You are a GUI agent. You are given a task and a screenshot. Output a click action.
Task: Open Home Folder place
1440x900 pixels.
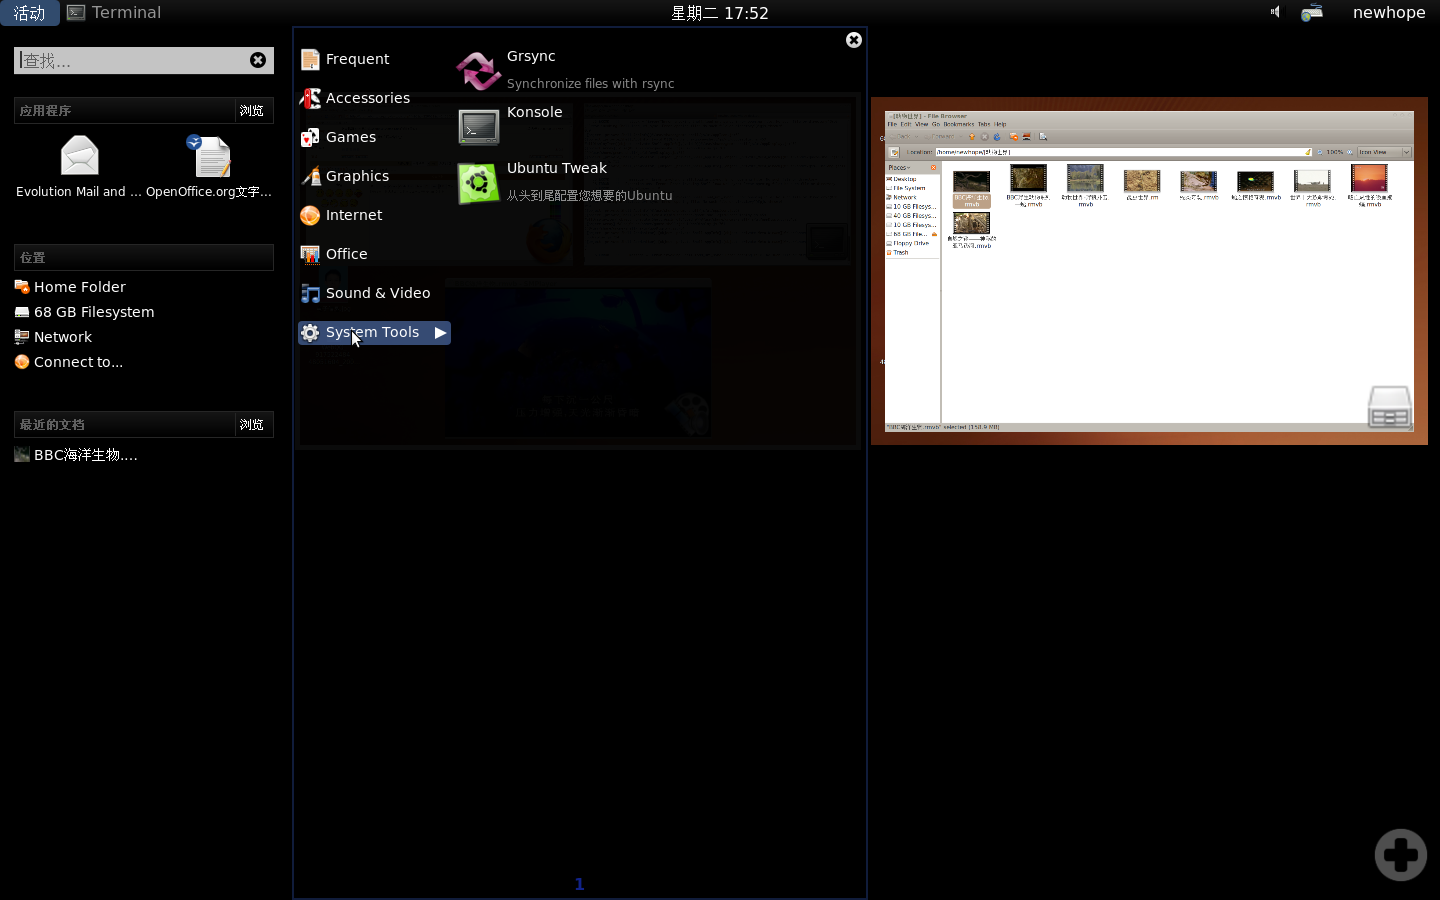[80, 287]
